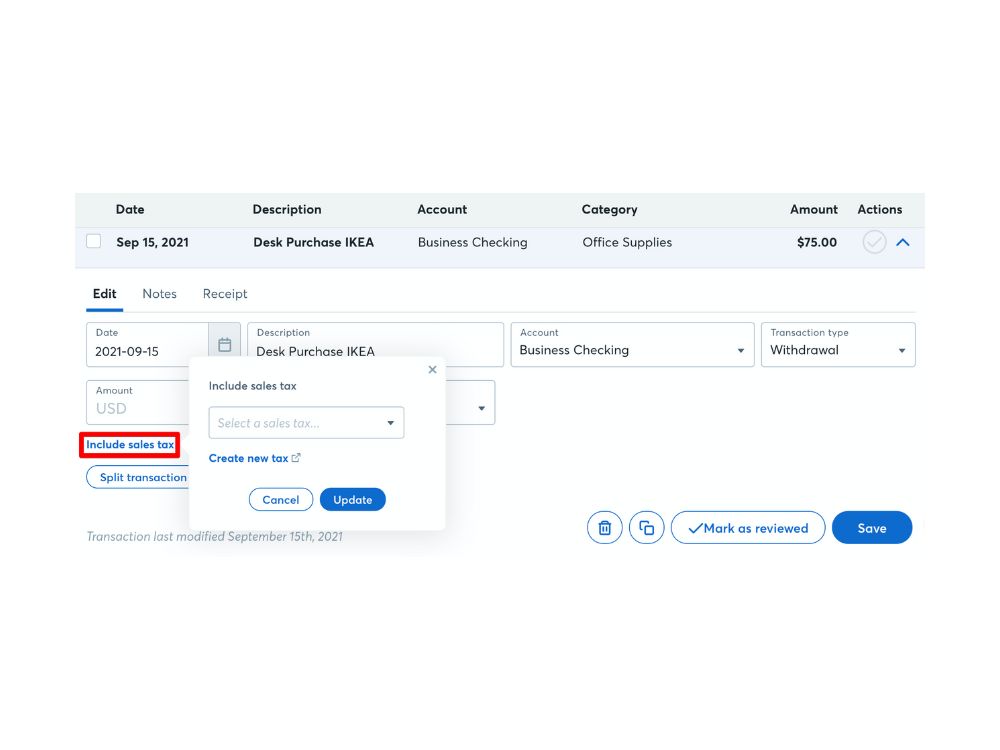Viewport: 1000px width, 750px height.
Task: Click the Description column header
Action: pyautogui.click(x=287, y=209)
